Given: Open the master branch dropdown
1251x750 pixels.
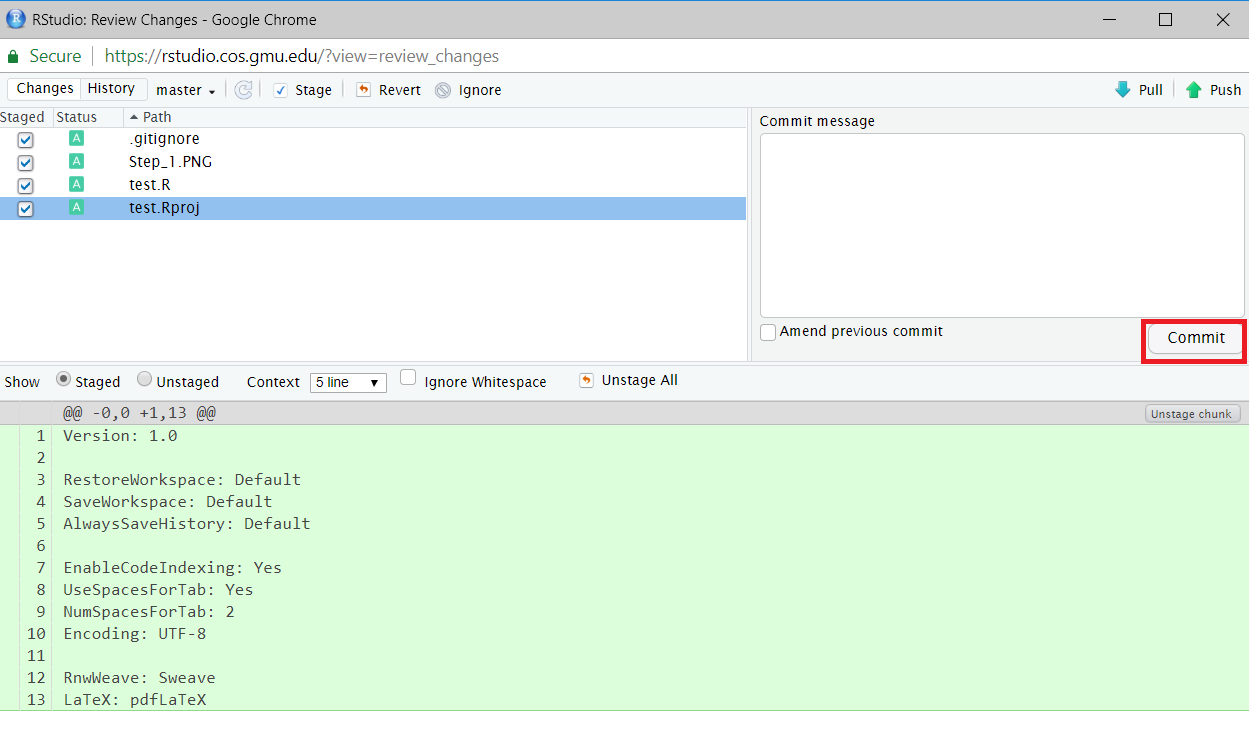Looking at the screenshot, I should click(x=186, y=90).
